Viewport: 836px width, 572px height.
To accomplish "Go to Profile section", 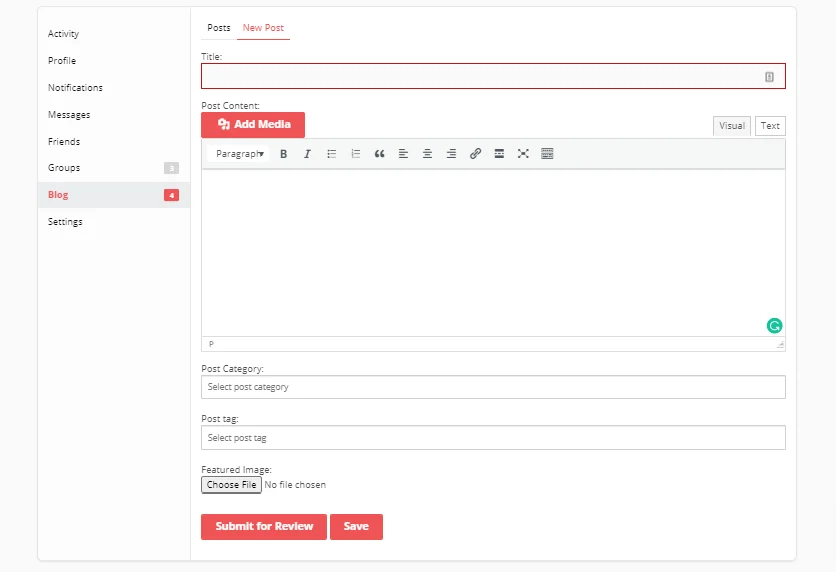I will (62, 61).
